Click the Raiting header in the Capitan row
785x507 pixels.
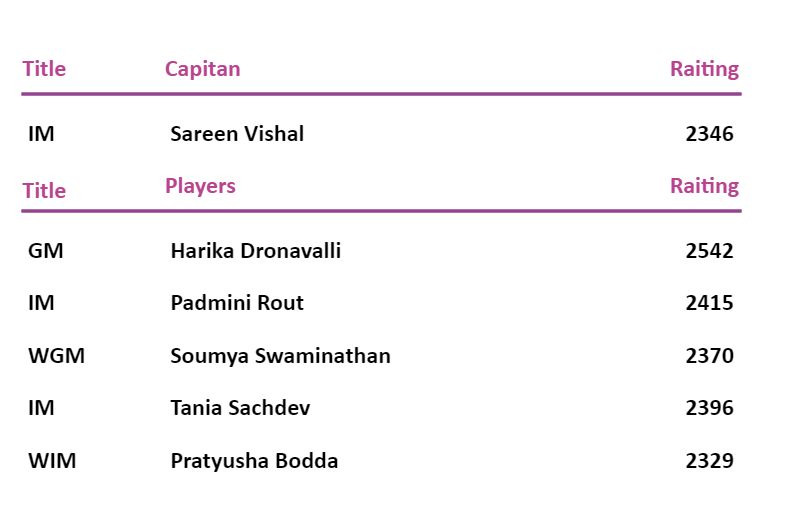(704, 69)
